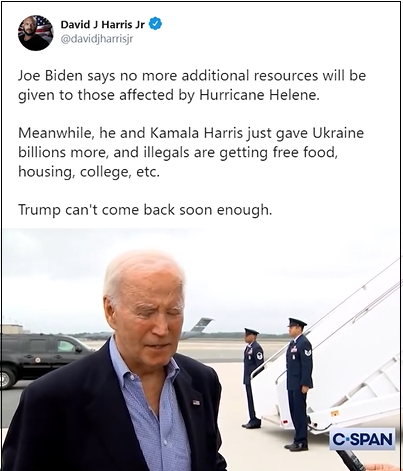Screen dimensions: 403x471
Task: Click the word "Ukraine" in the tweet
Action: click(338, 133)
